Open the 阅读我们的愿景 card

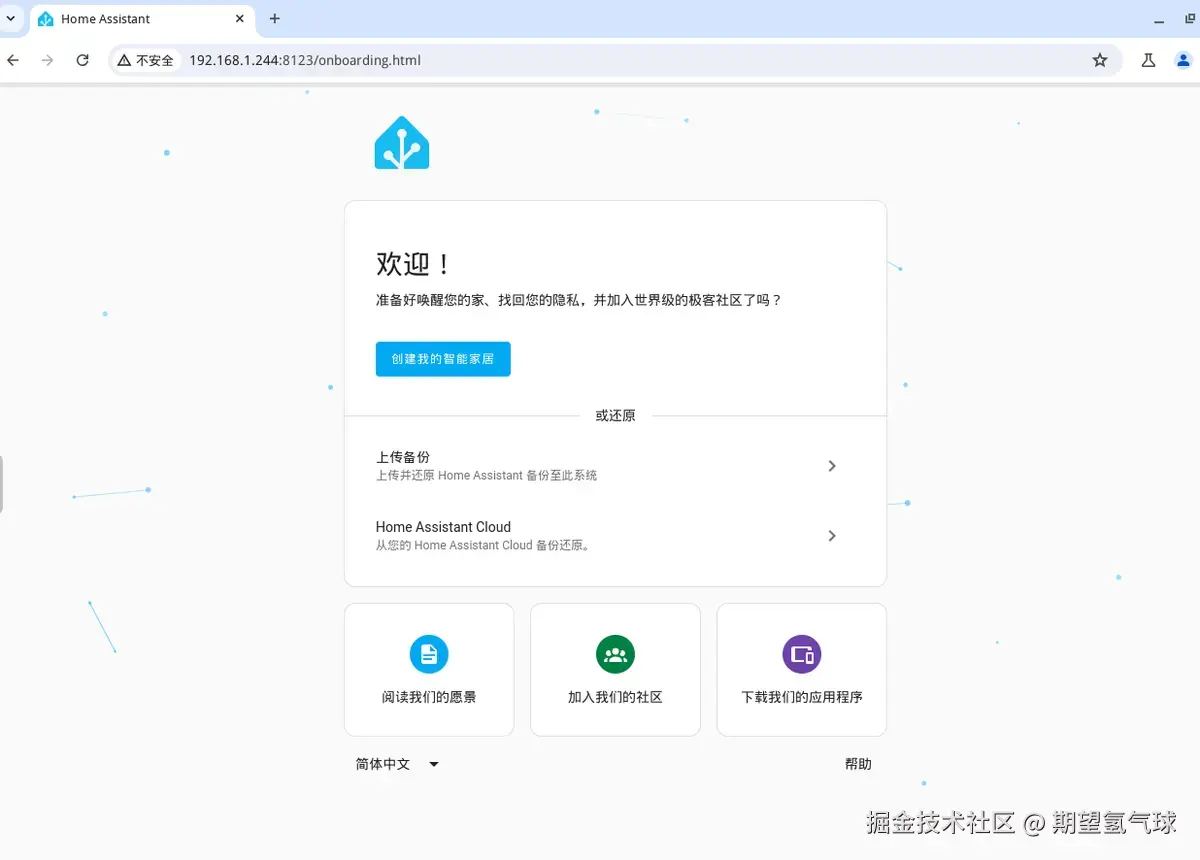point(429,670)
